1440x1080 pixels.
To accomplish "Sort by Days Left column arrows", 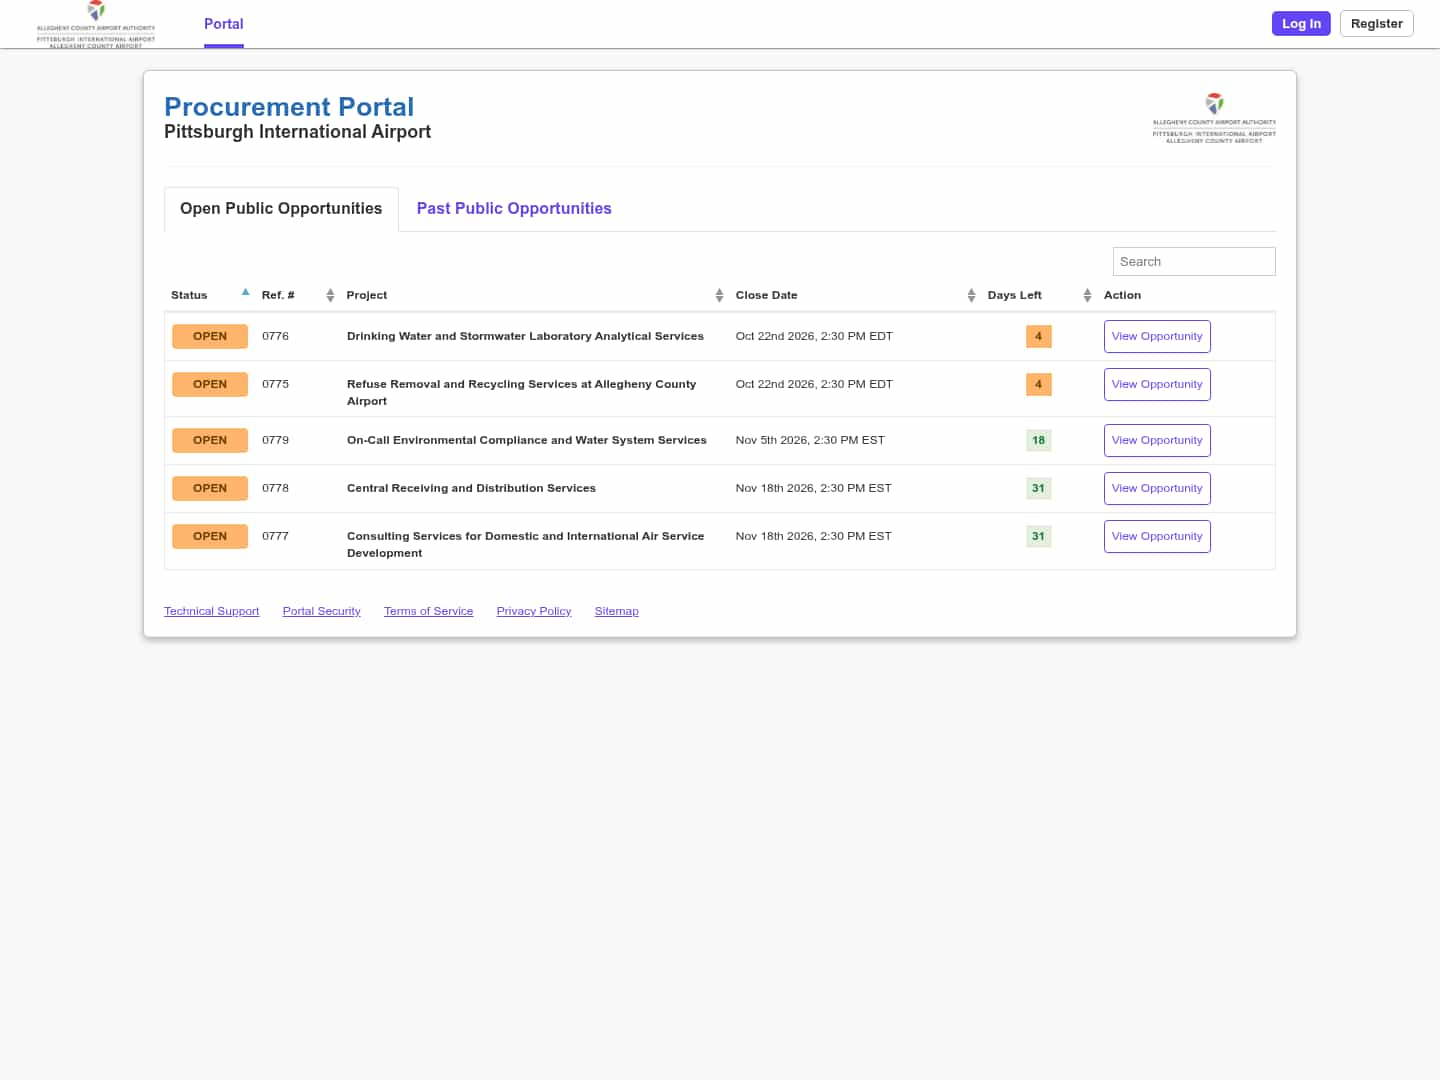I will [x=1087, y=295].
